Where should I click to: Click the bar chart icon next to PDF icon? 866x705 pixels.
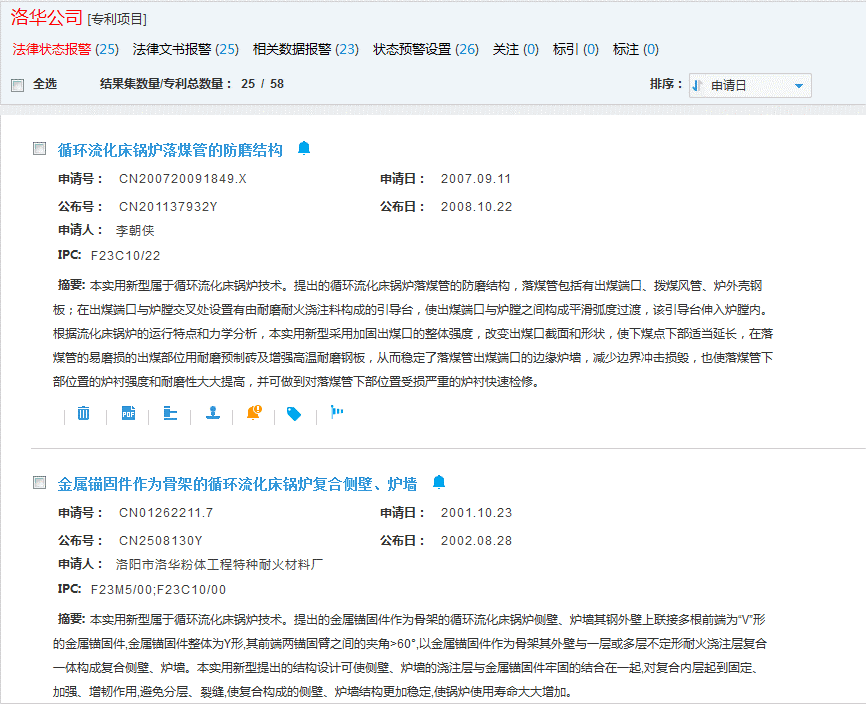point(170,413)
